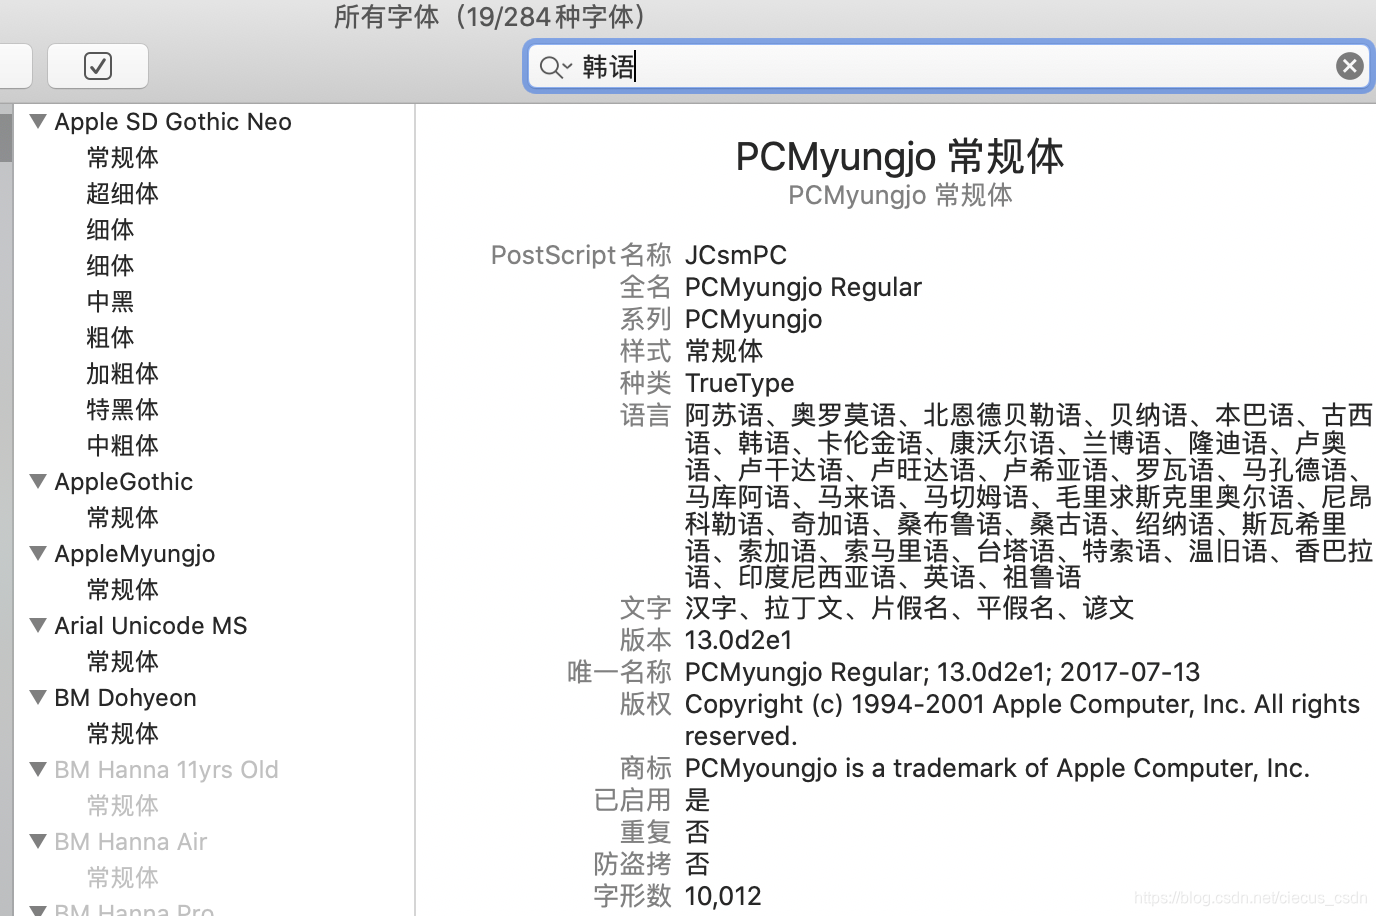Click the full name PCMyungjo Regular

[x=803, y=287]
